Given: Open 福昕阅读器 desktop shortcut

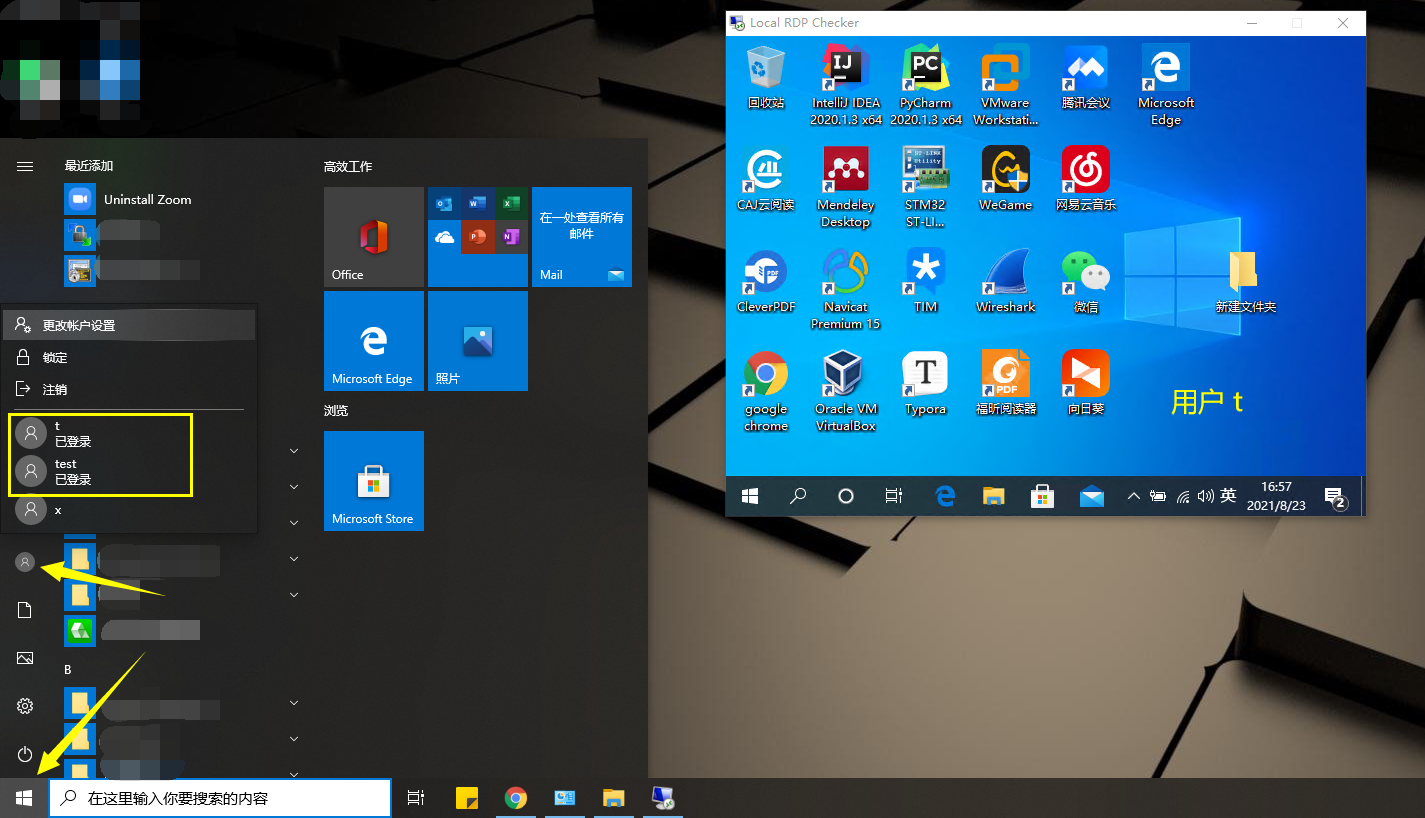Looking at the screenshot, I should [1005, 384].
